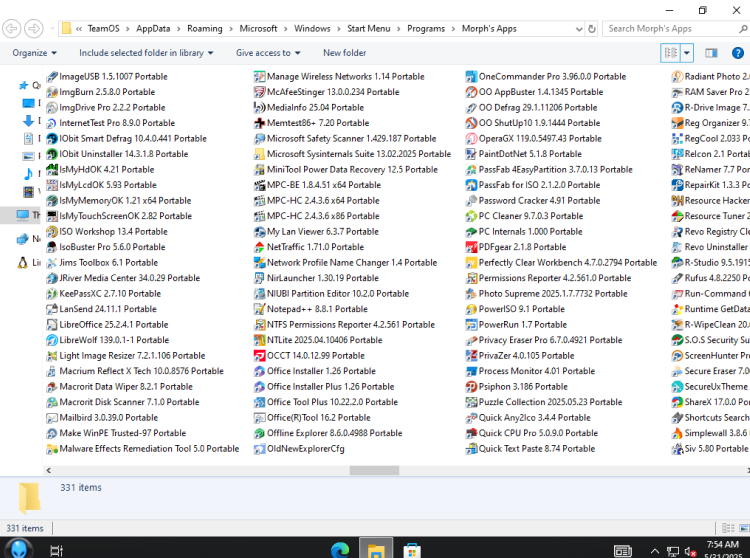The width and height of the screenshot is (750, 558).
Task: Expand the hidden path chevron before TeamOS
Action: tap(79, 29)
